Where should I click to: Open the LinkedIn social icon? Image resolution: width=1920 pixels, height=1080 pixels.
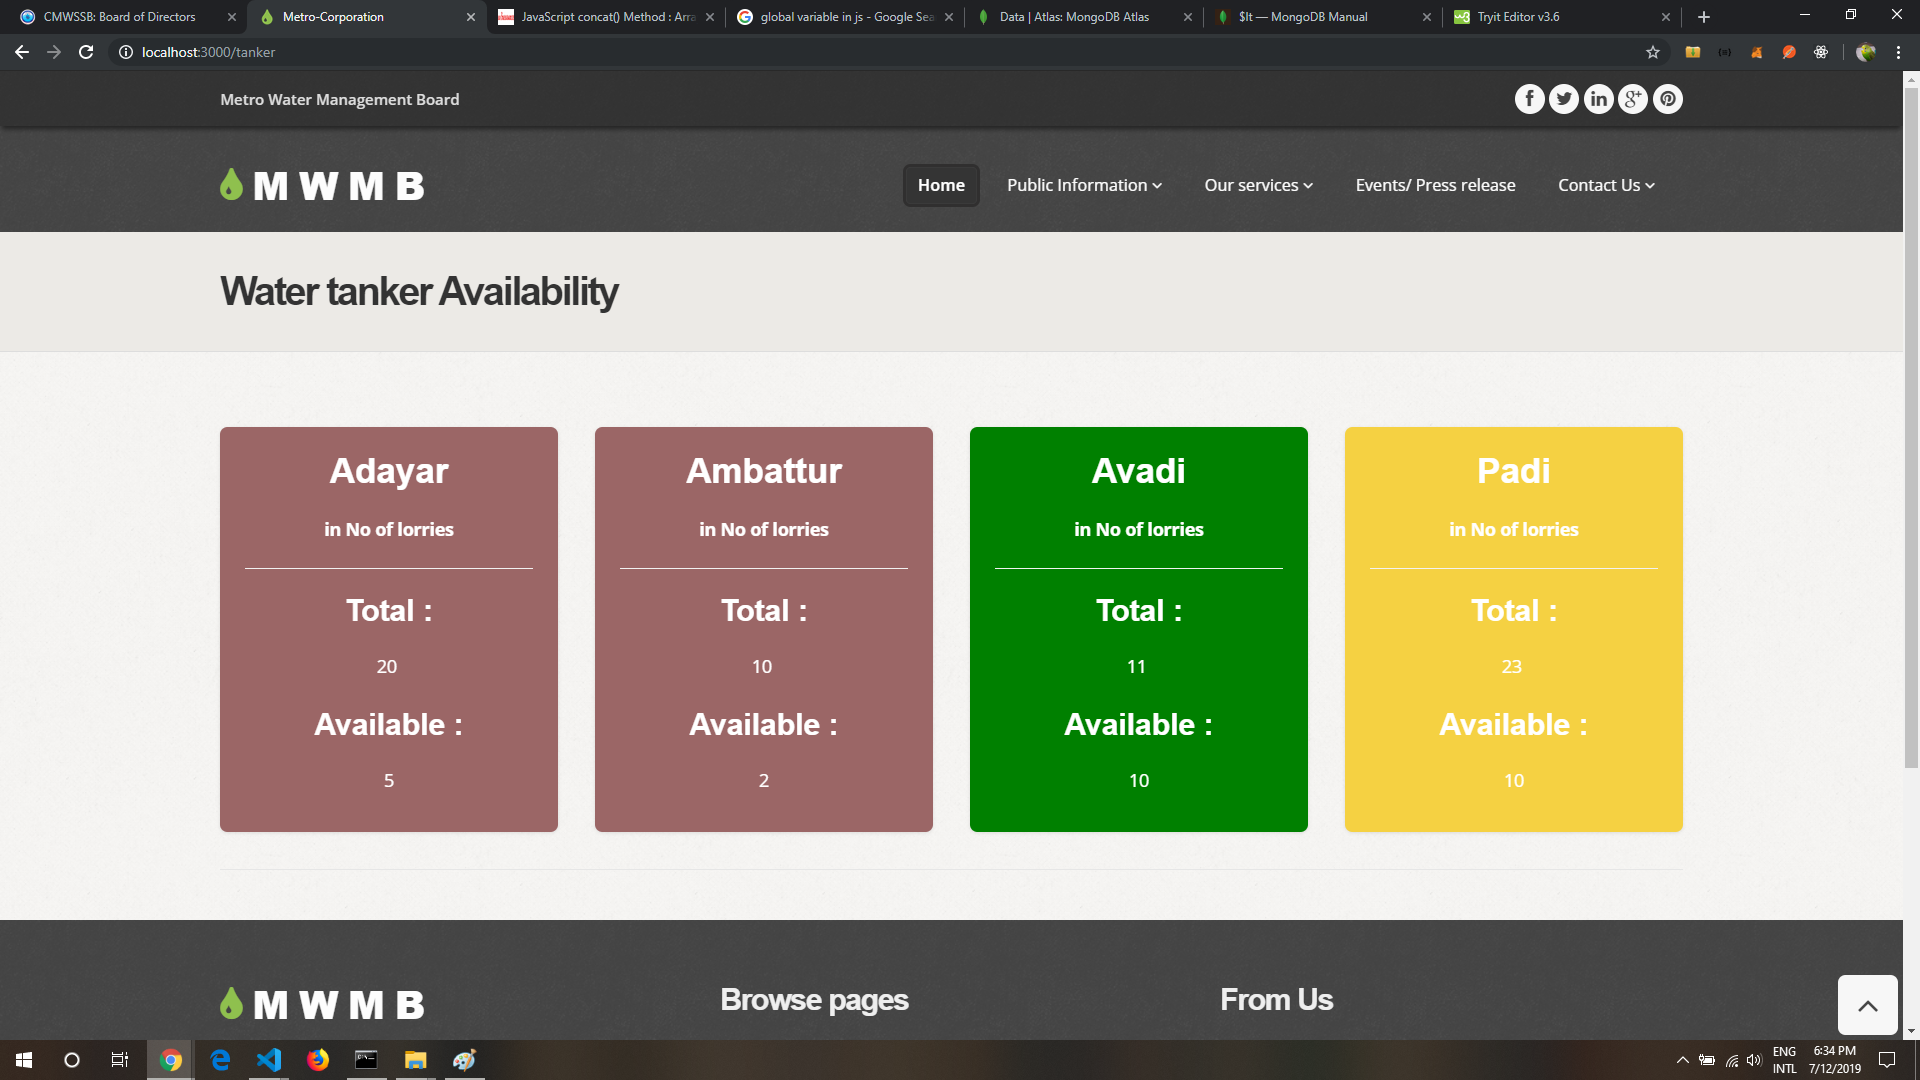click(x=1599, y=99)
